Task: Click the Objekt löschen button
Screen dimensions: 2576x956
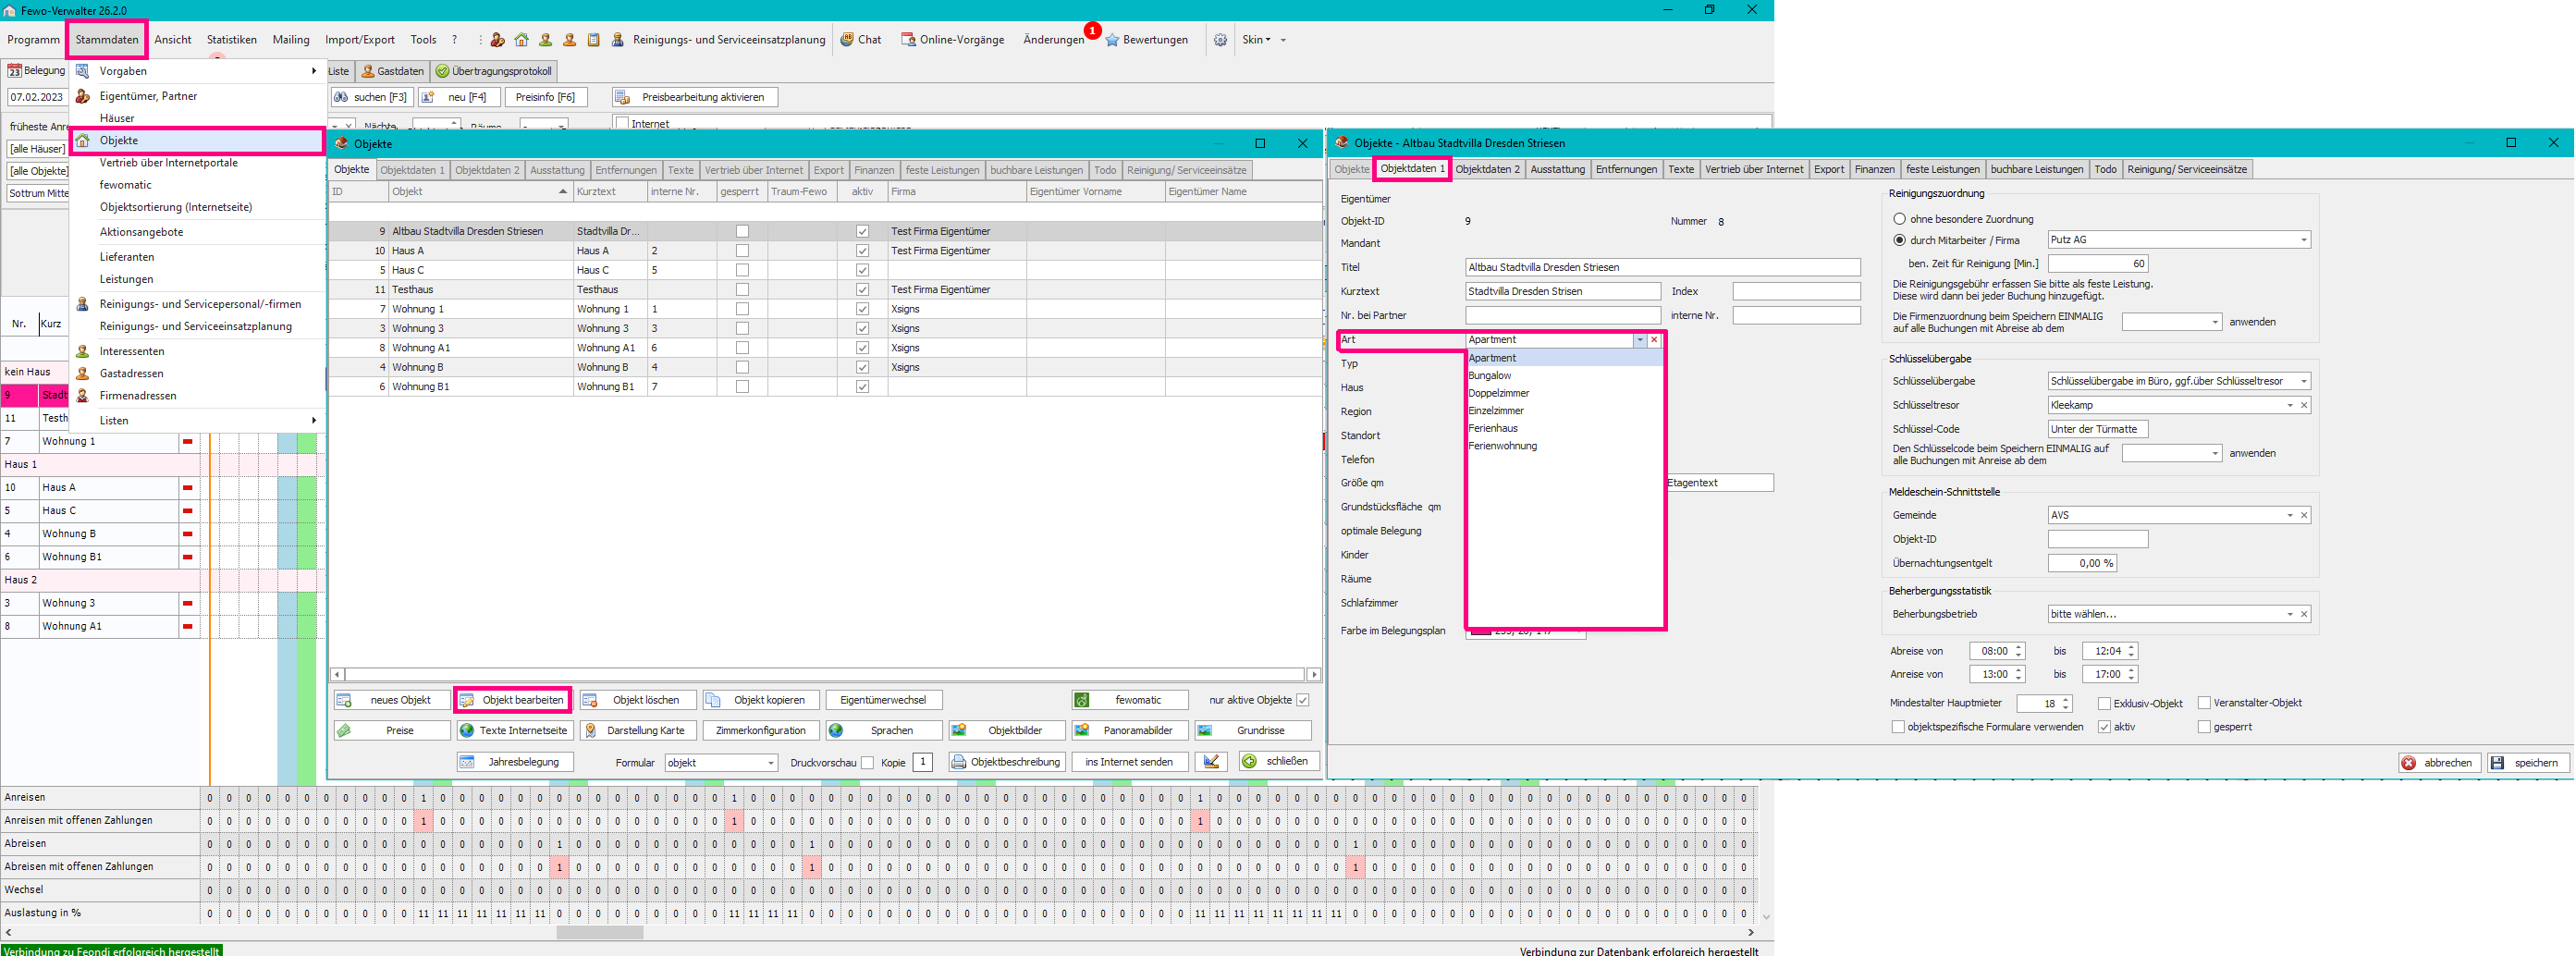Action: (x=638, y=700)
